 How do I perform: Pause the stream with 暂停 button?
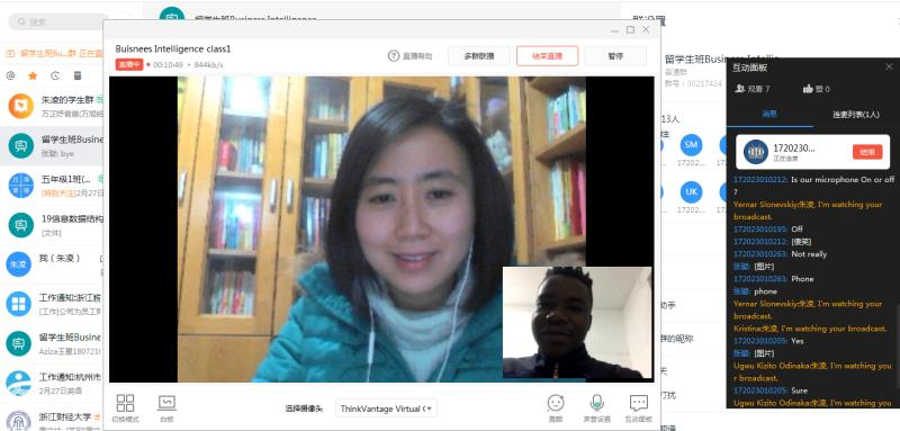[x=616, y=56]
